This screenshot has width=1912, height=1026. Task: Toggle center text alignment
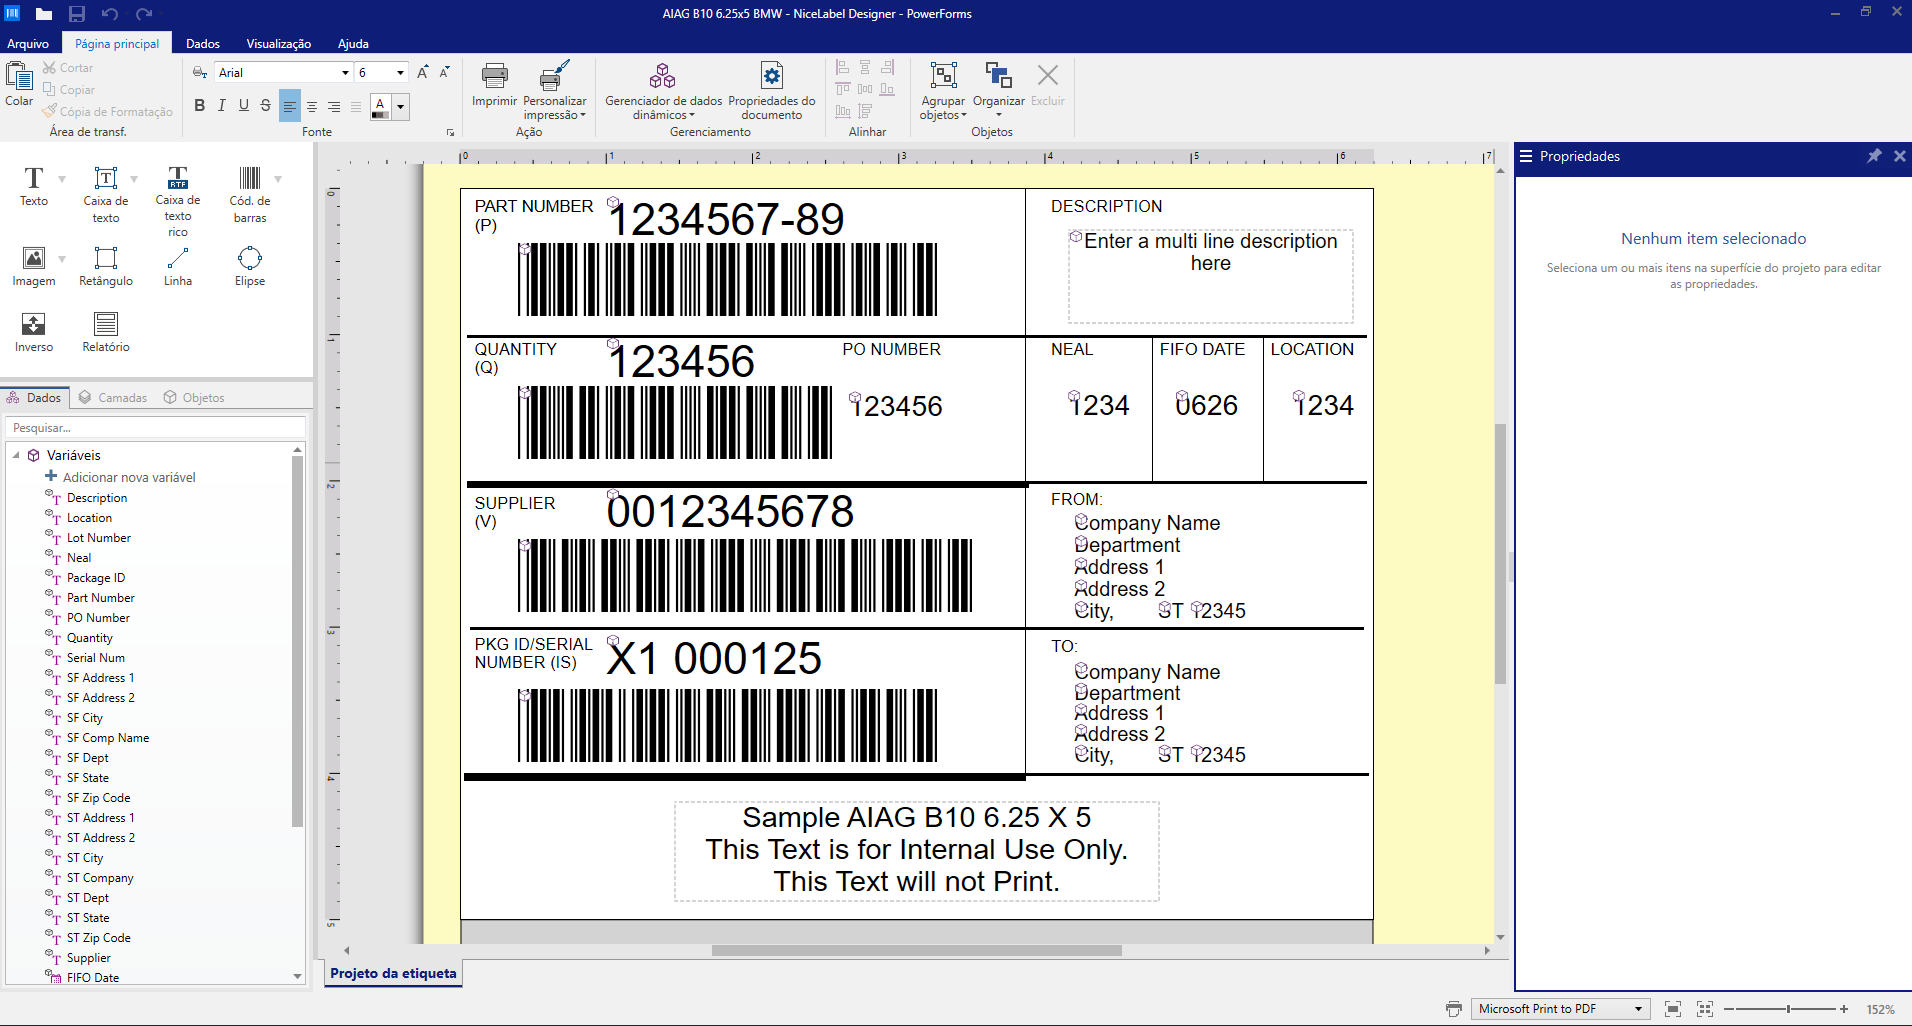tap(312, 106)
